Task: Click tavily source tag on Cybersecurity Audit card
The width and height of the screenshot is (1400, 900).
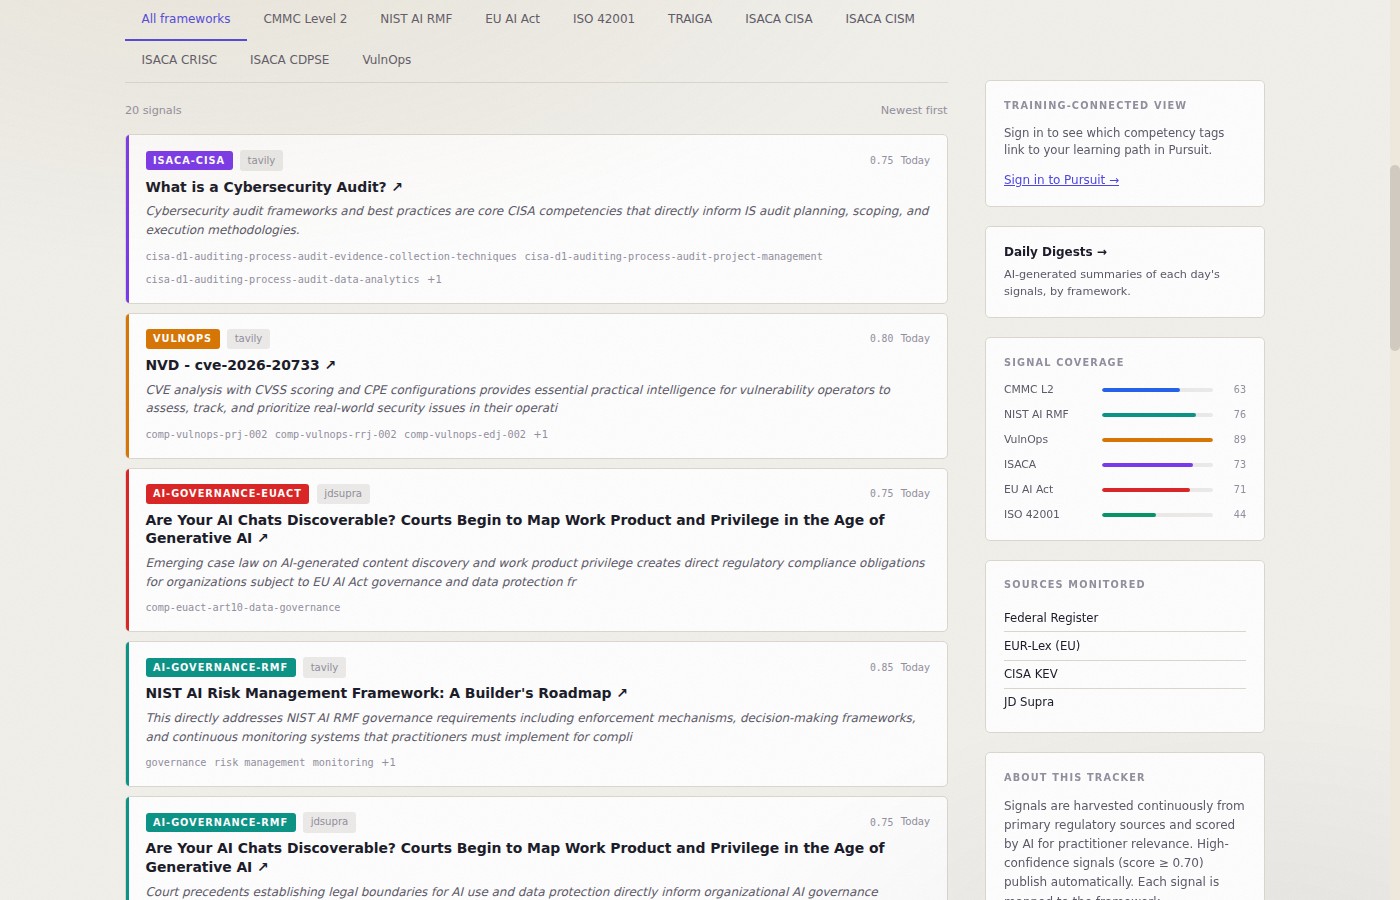Action: (261, 160)
